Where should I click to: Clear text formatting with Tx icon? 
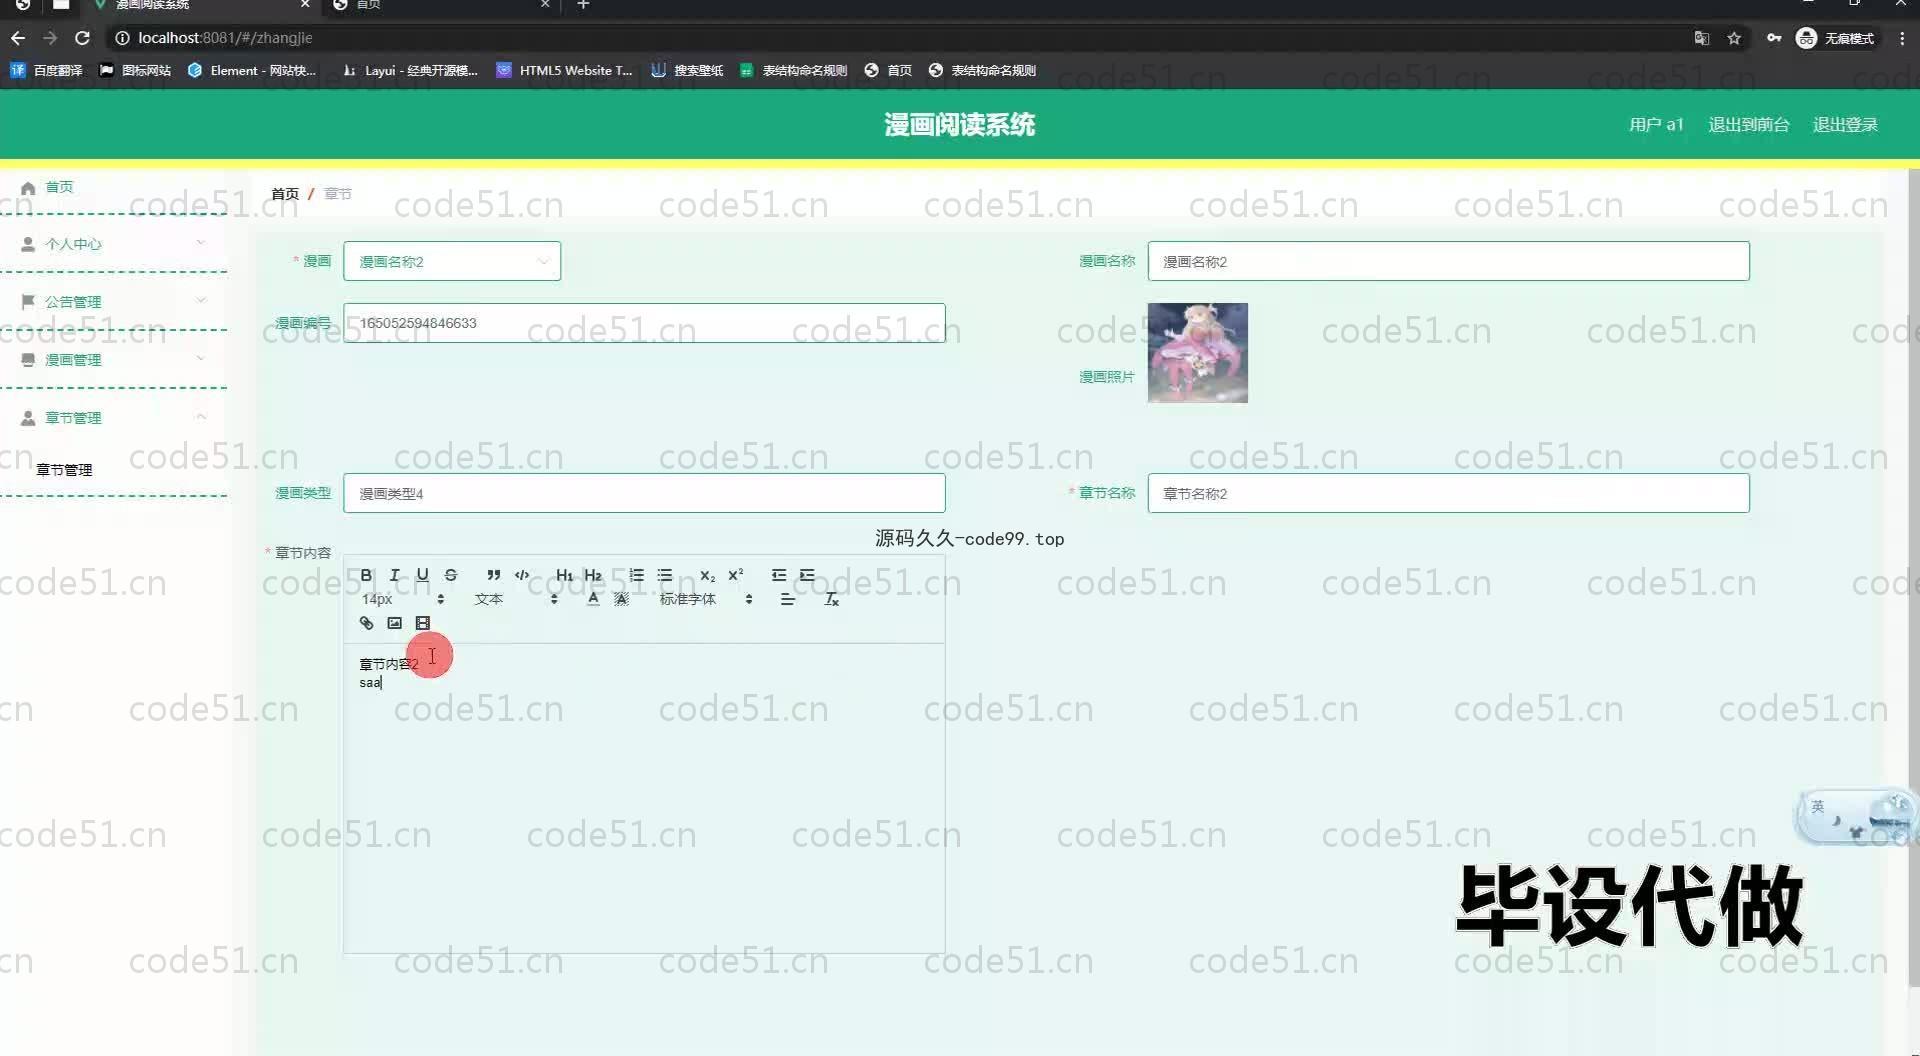point(831,599)
